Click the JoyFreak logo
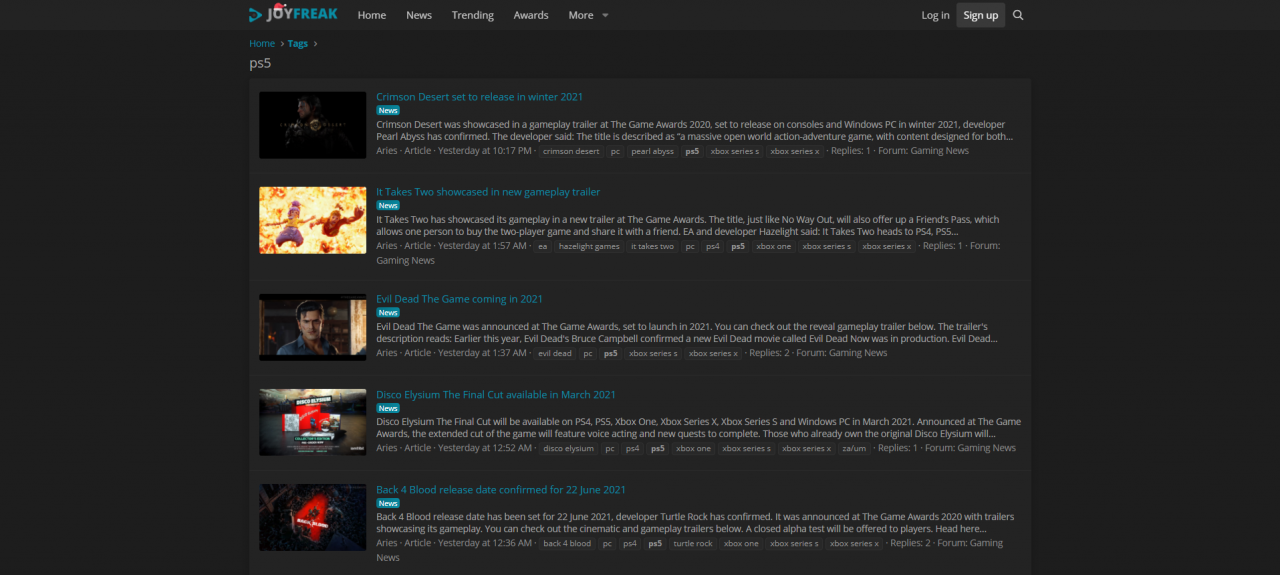1280x575 pixels. click(x=293, y=14)
